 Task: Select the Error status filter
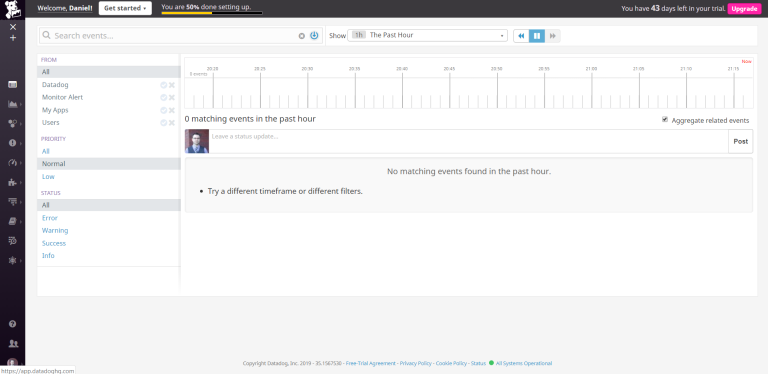click(x=49, y=218)
